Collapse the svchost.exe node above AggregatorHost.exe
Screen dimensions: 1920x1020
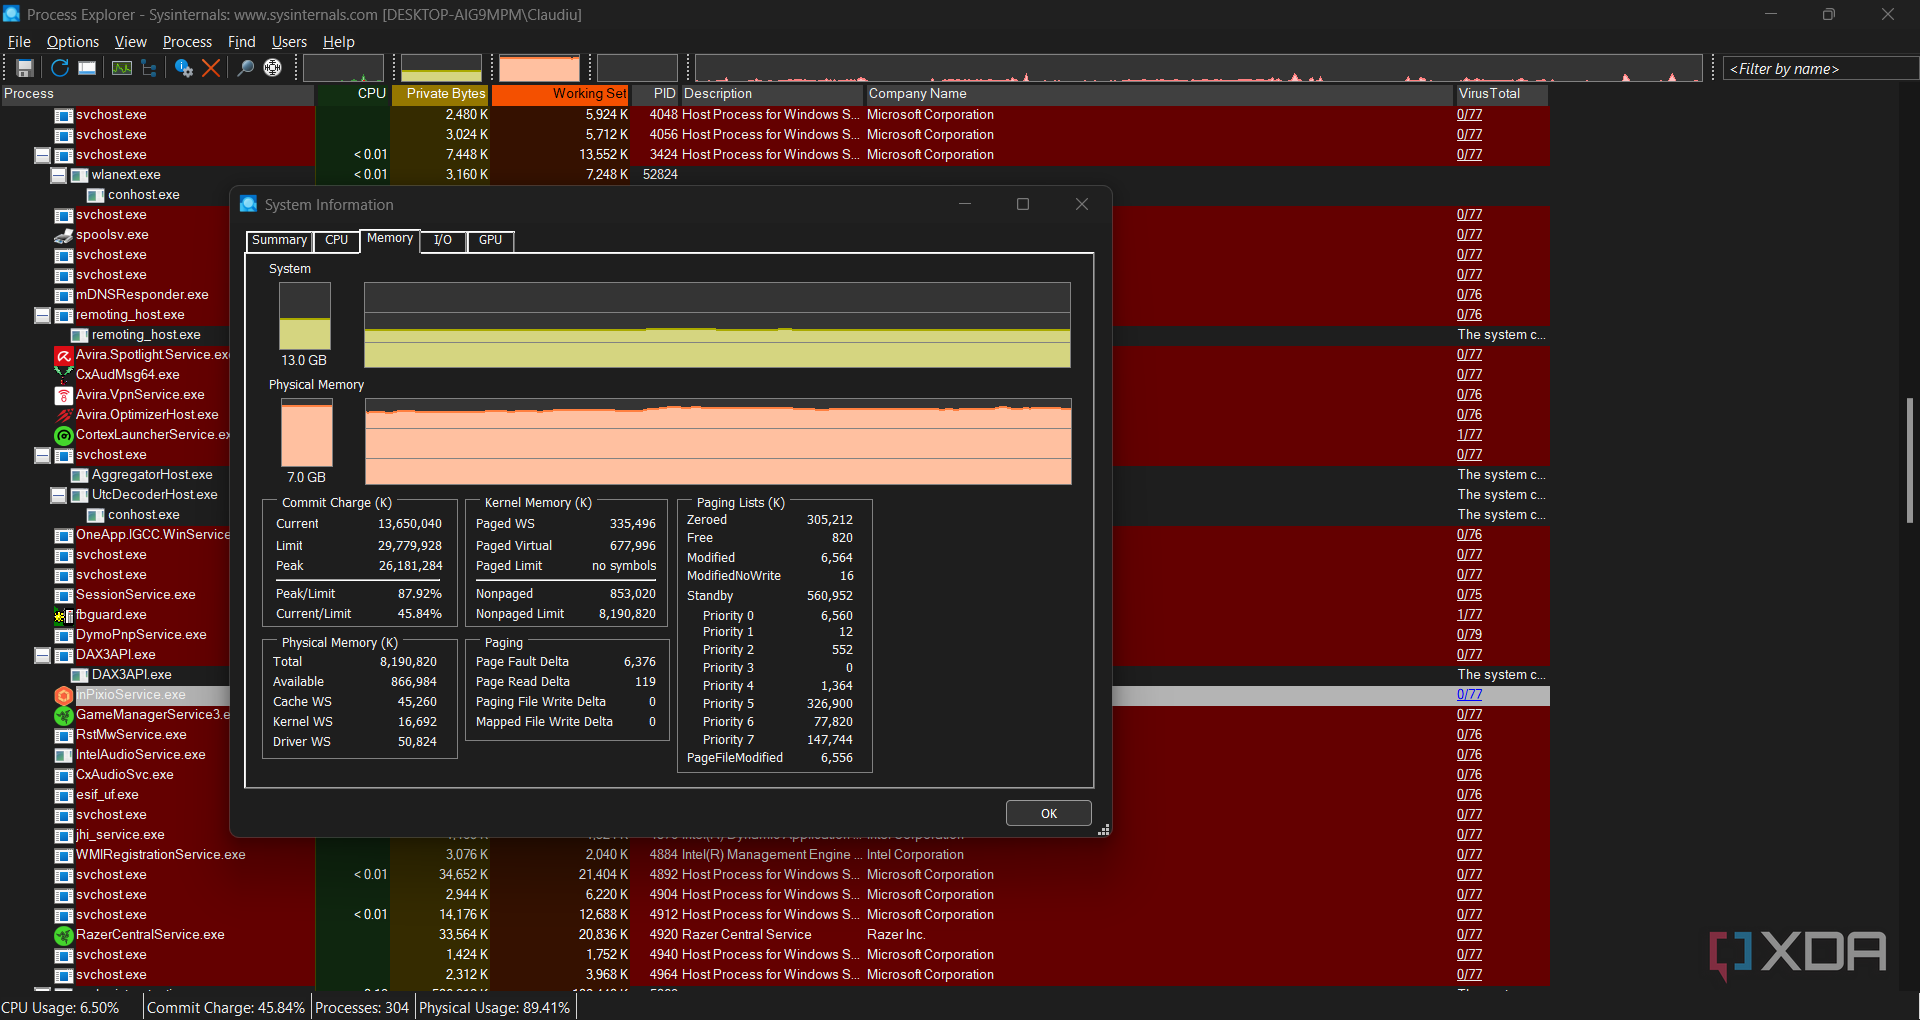(42, 455)
